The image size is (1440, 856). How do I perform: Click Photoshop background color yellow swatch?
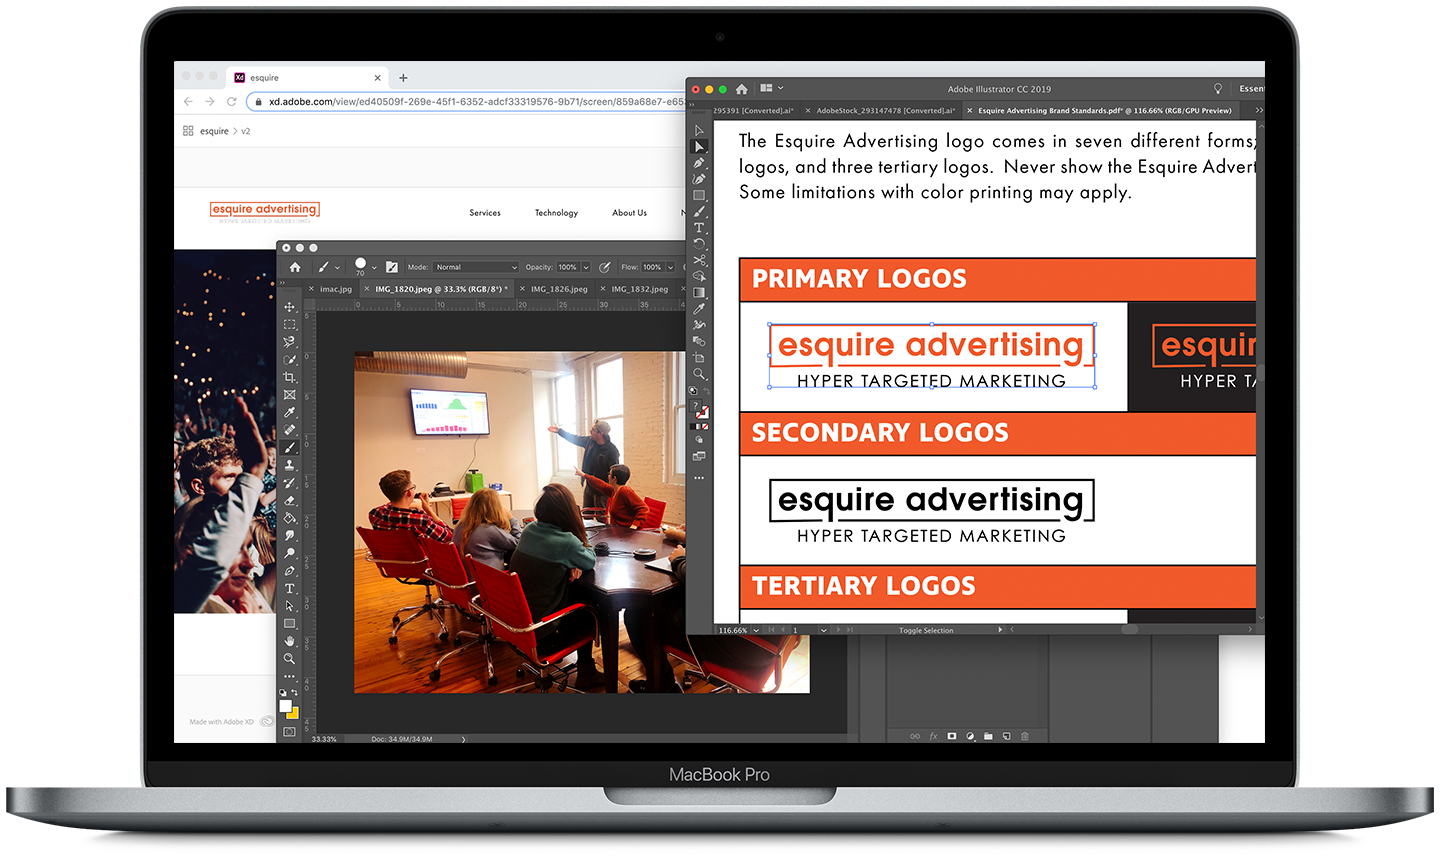tap(294, 714)
